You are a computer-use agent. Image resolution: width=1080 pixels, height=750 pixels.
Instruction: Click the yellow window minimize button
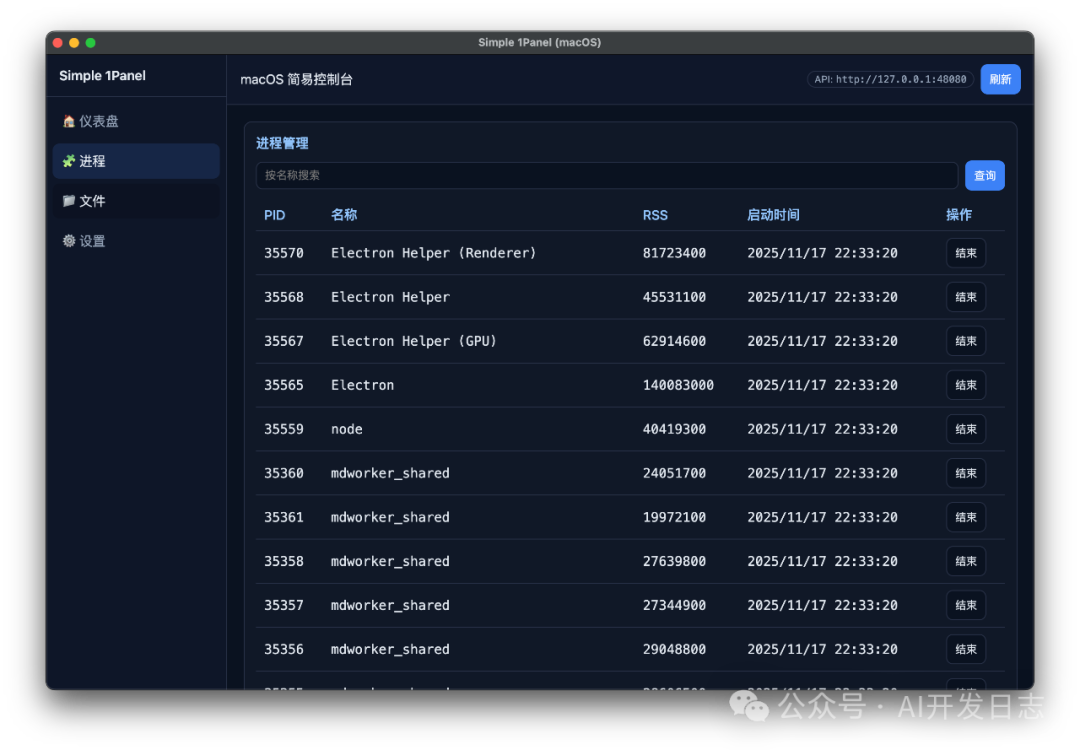coord(74,43)
